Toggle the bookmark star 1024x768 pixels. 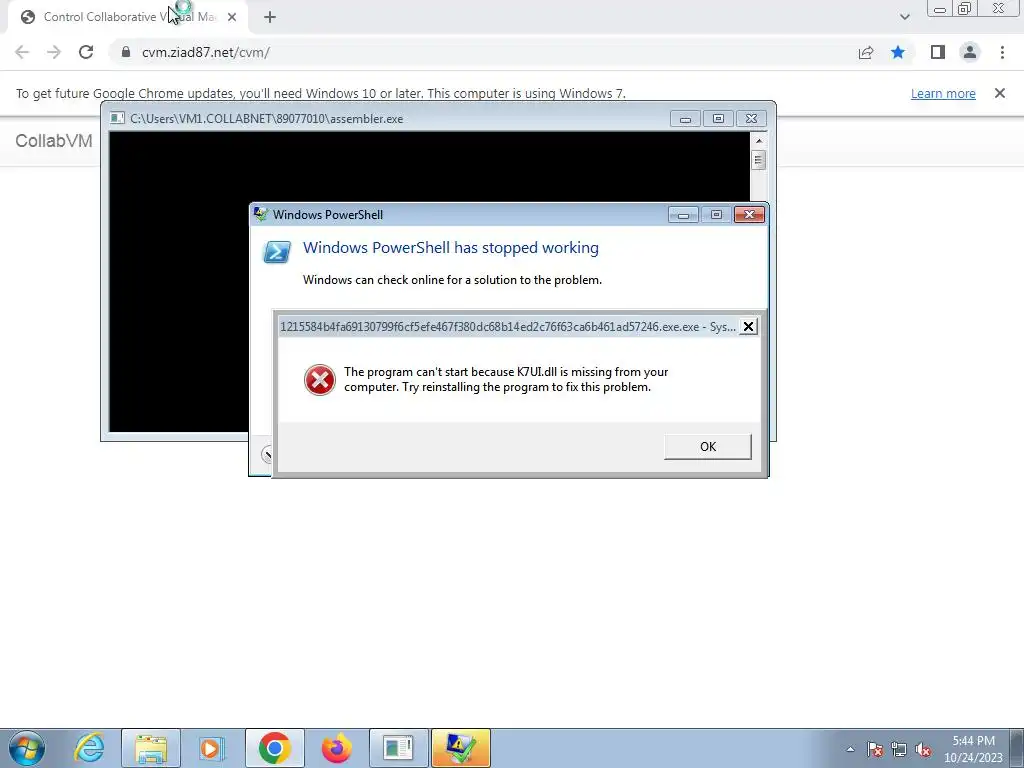point(898,52)
